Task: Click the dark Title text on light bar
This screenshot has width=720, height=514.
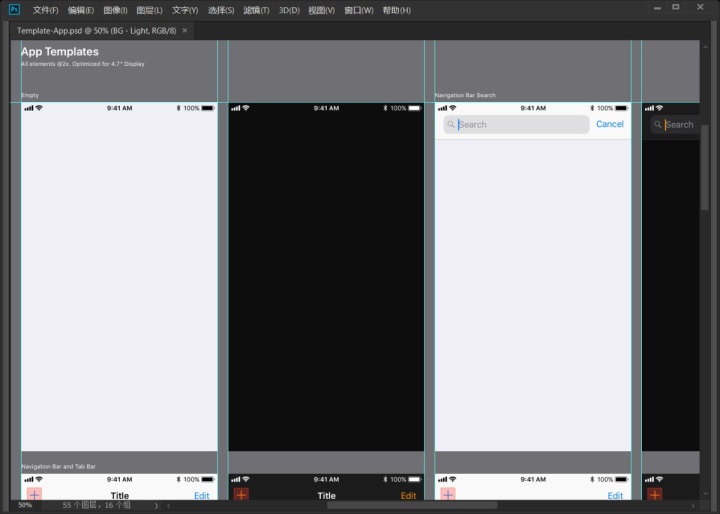Action: point(119,496)
